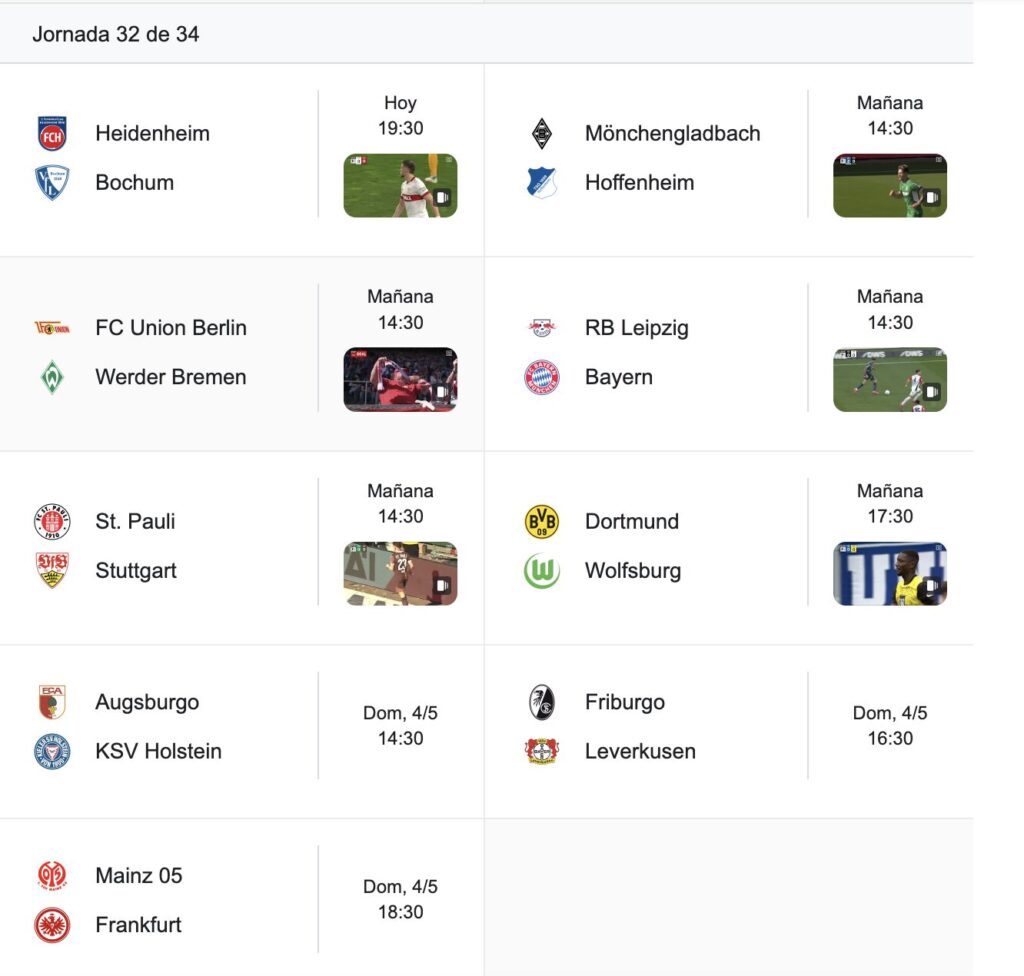Click the Bayer Leverkusen crest
The height and width of the screenshot is (976, 1024).
542,751
